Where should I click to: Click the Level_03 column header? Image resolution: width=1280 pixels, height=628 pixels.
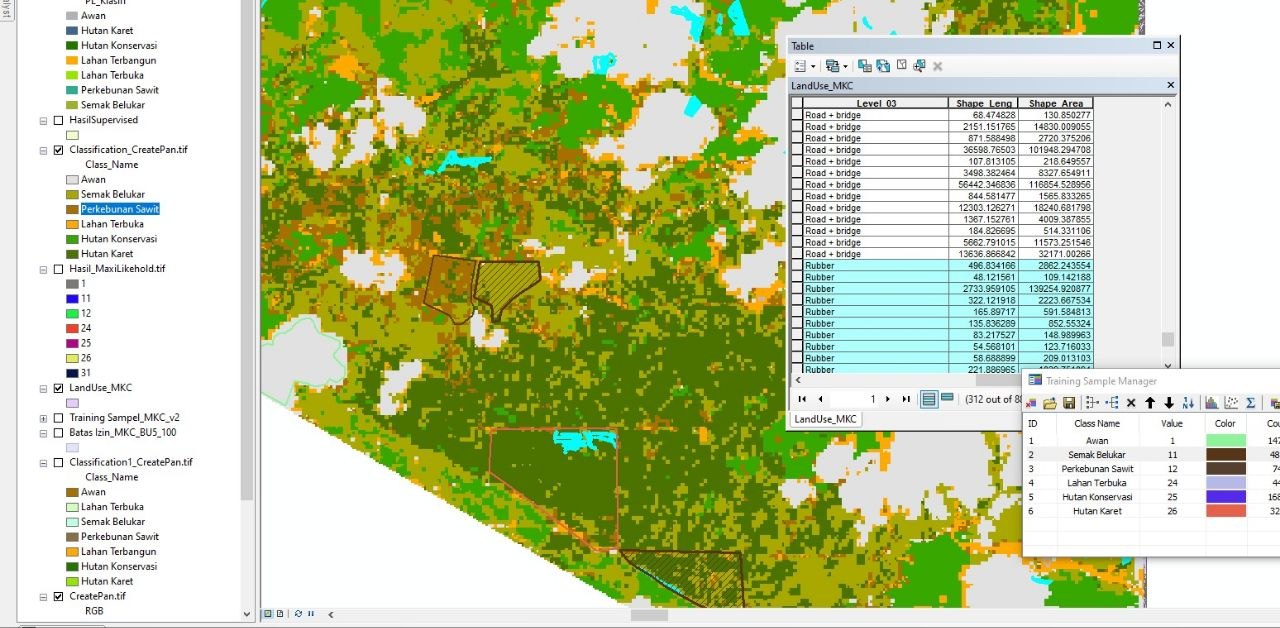tap(876, 103)
